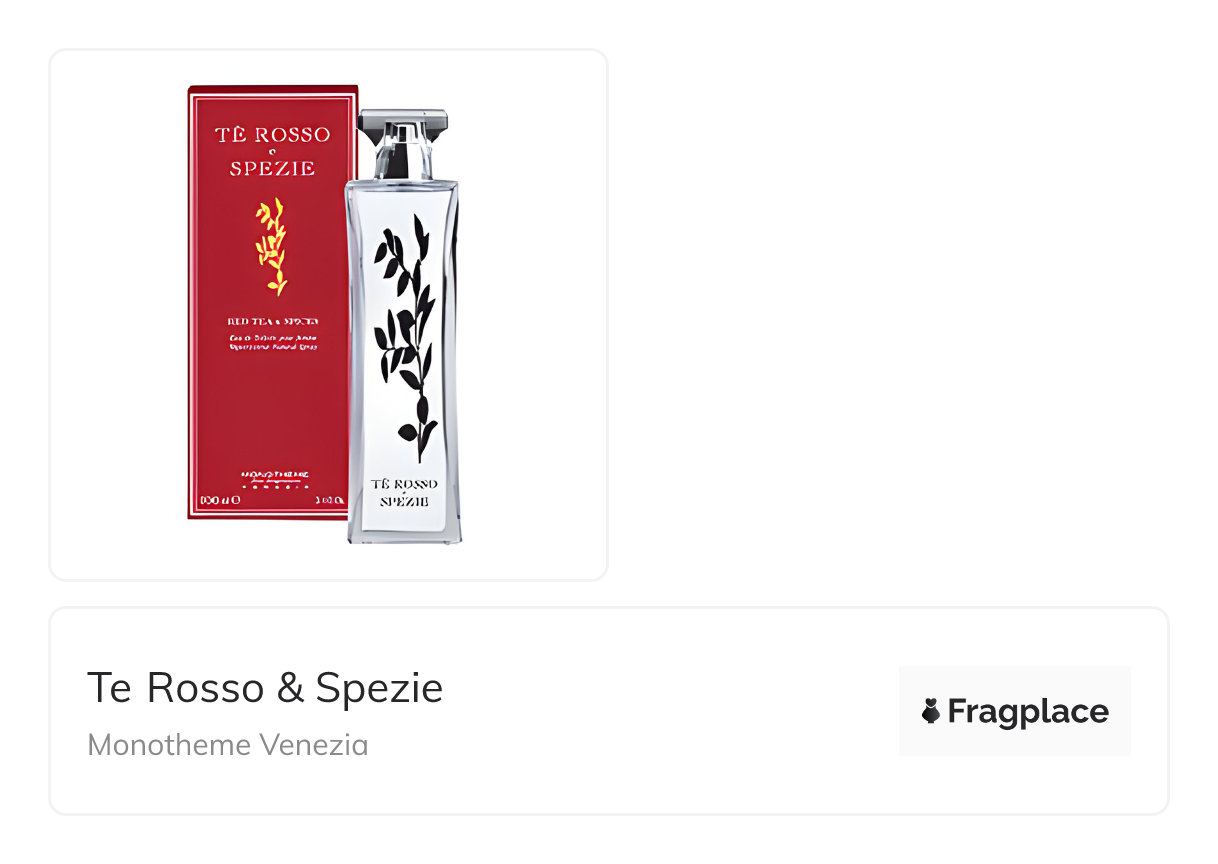
Task: Click the spray nozzle under the cap
Action: [x=404, y=159]
